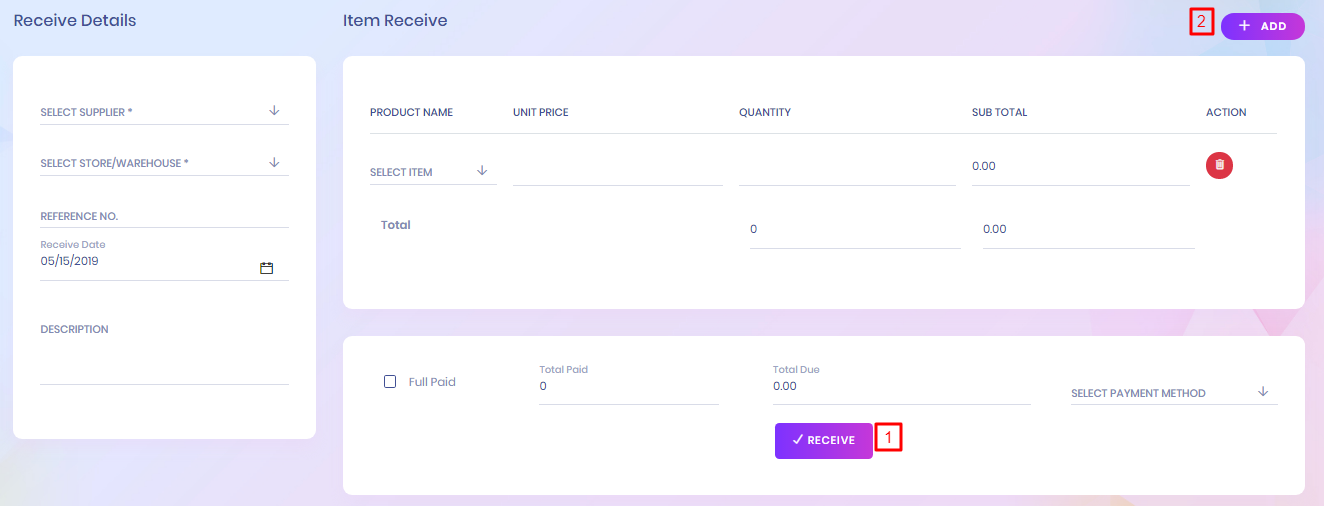Click the Store/Warehouse dropdown arrow
The height and width of the screenshot is (506, 1324).
[x=274, y=162]
